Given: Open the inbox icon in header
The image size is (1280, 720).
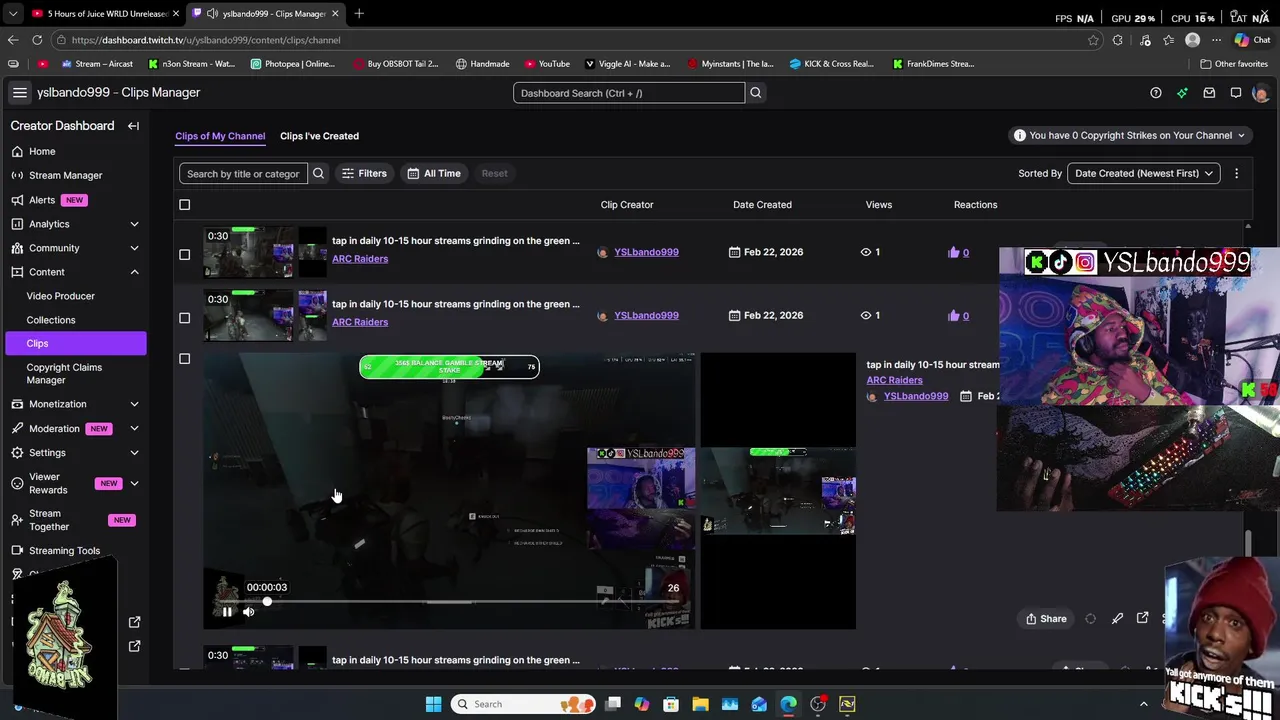Looking at the screenshot, I should [1209, 93].
